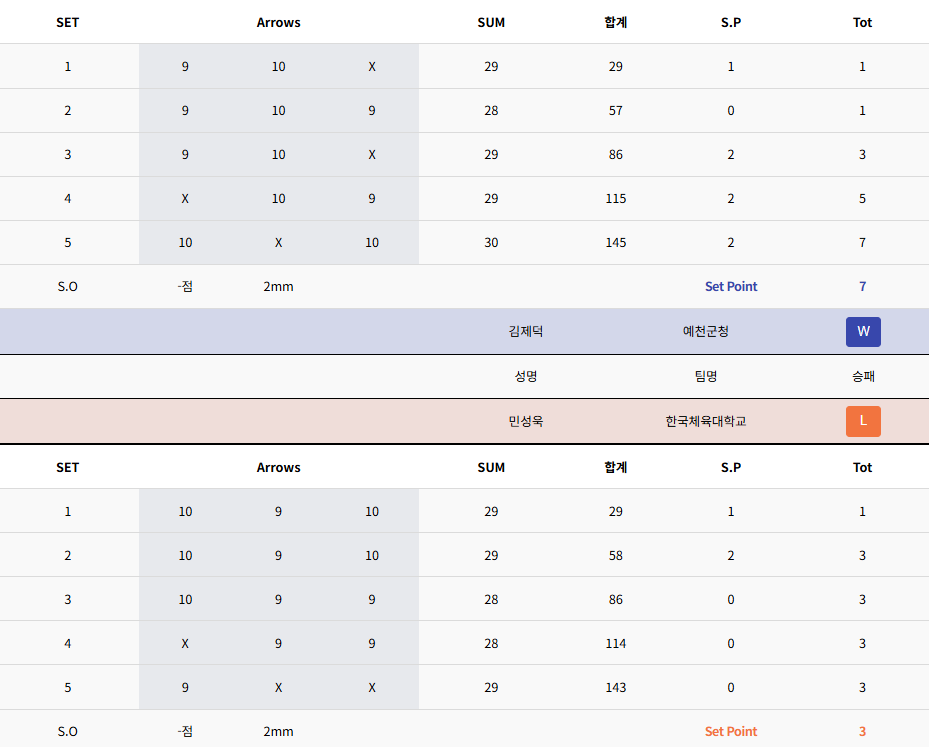Click the cumulative score 57 cell
Viewport: 929px width, 747px height.
(x=616, y=110)
